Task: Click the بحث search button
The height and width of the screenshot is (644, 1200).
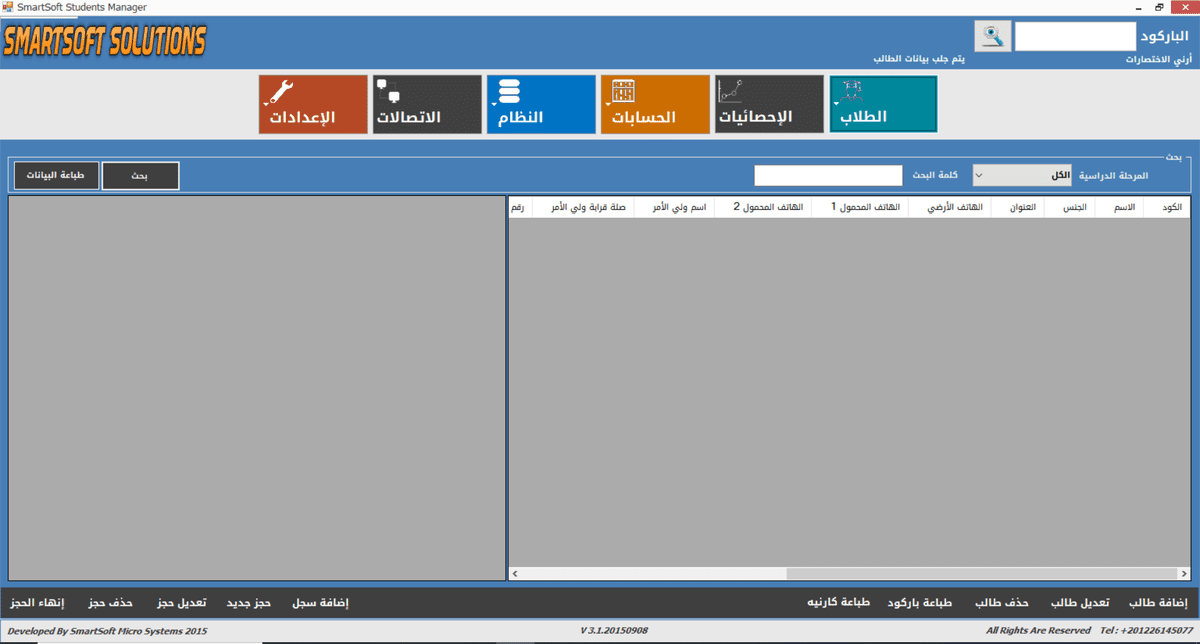Action: [x=140, y=176]
